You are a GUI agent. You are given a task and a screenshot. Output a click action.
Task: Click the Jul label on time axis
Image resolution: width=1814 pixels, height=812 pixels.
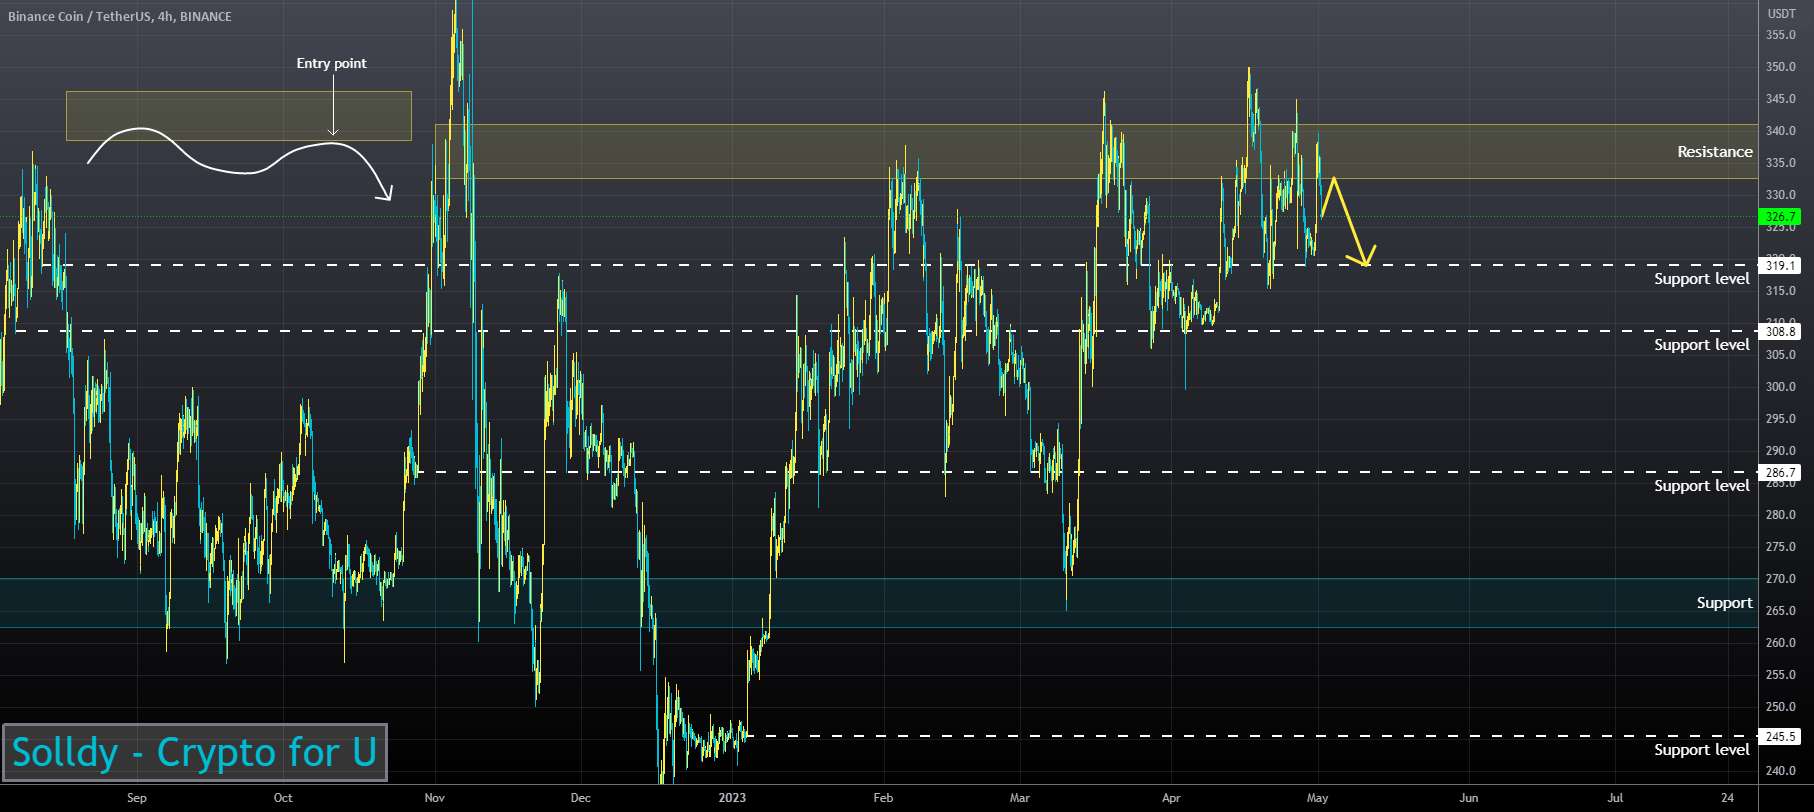click(x=1615, y=798)
